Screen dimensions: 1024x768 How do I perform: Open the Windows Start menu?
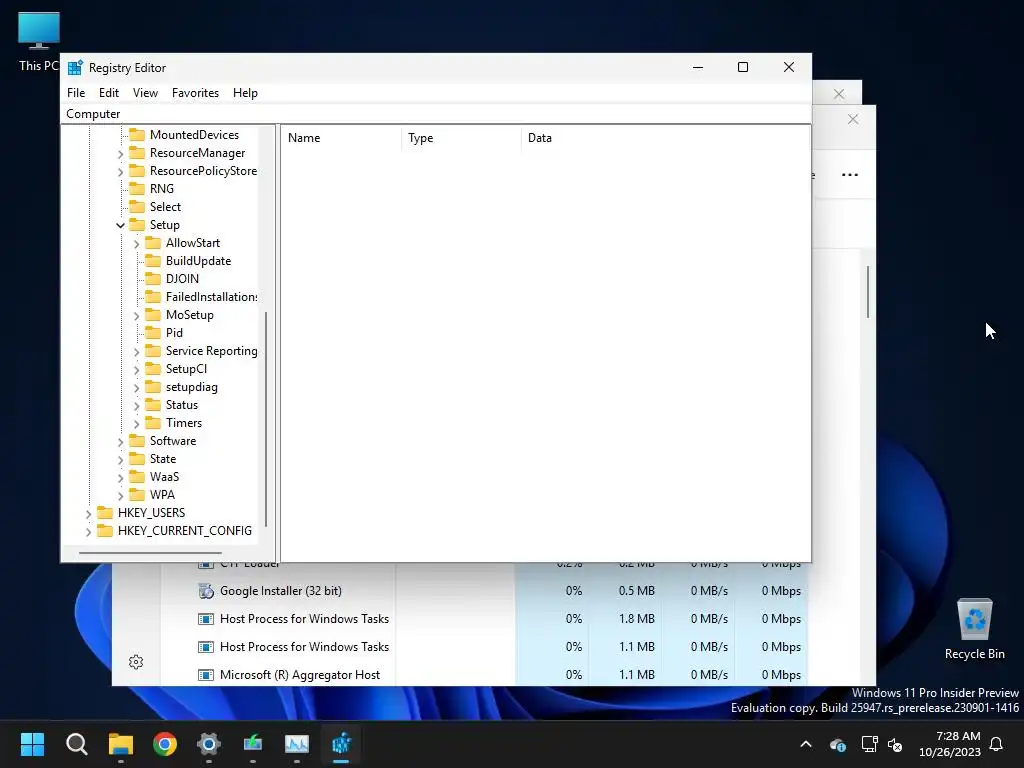[32, 744]
